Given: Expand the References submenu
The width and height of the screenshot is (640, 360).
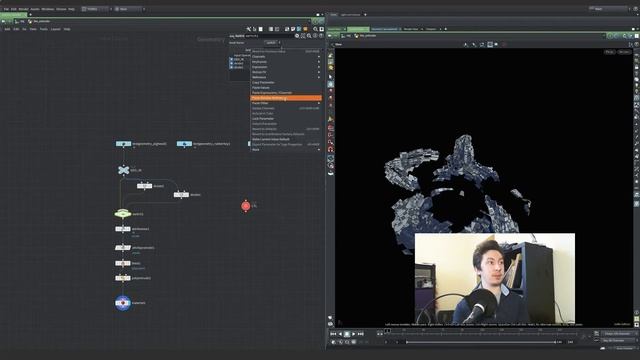Looking at the screenshot, I should pyautogui.click(x=286, y=77).
